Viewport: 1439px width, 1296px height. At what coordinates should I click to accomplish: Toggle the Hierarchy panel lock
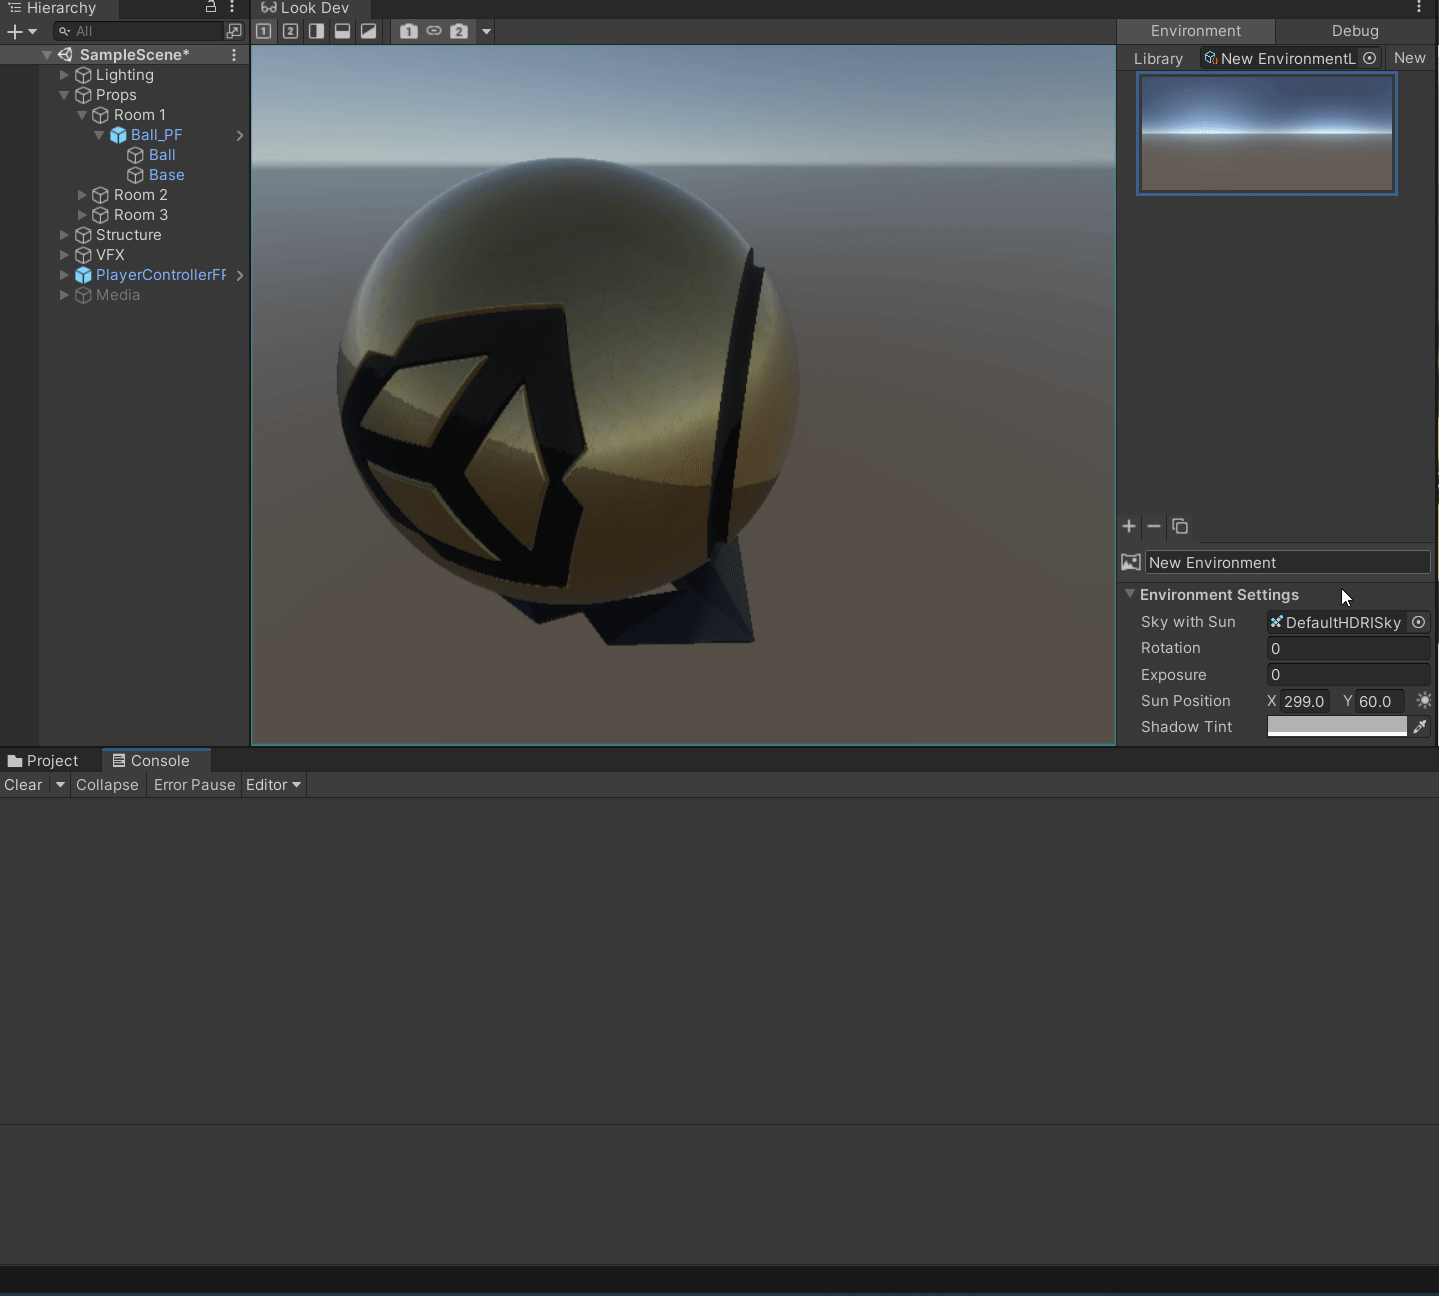click(211, 7)
